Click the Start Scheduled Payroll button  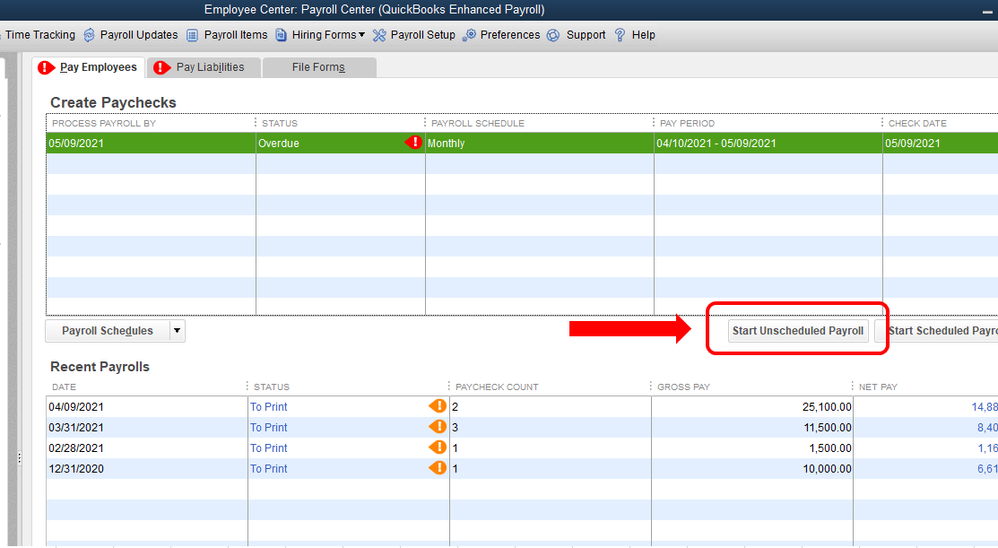(x=936, y=331)
